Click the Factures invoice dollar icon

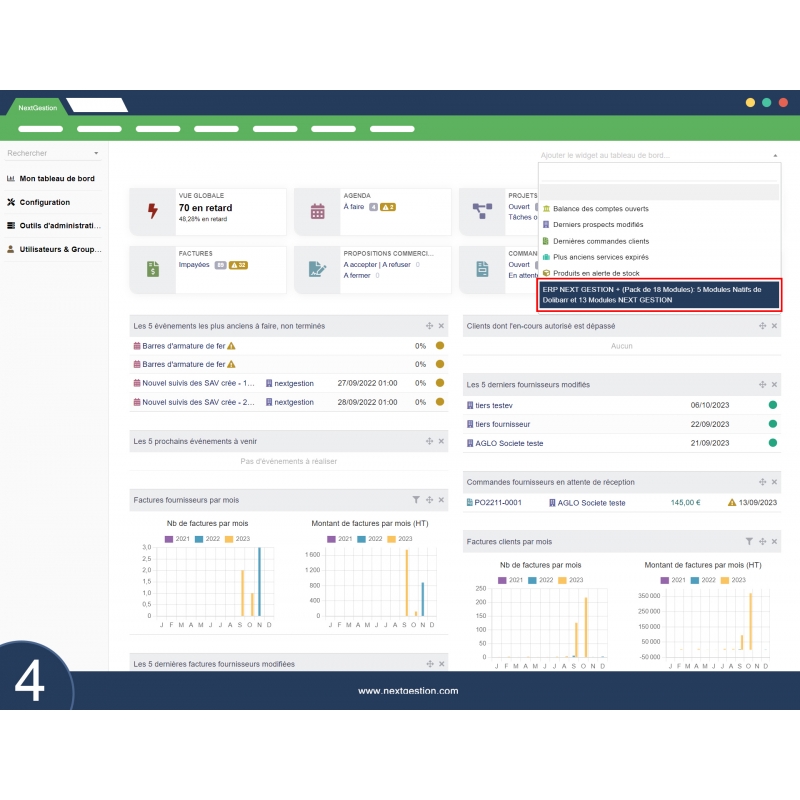[x=153, y=269]
